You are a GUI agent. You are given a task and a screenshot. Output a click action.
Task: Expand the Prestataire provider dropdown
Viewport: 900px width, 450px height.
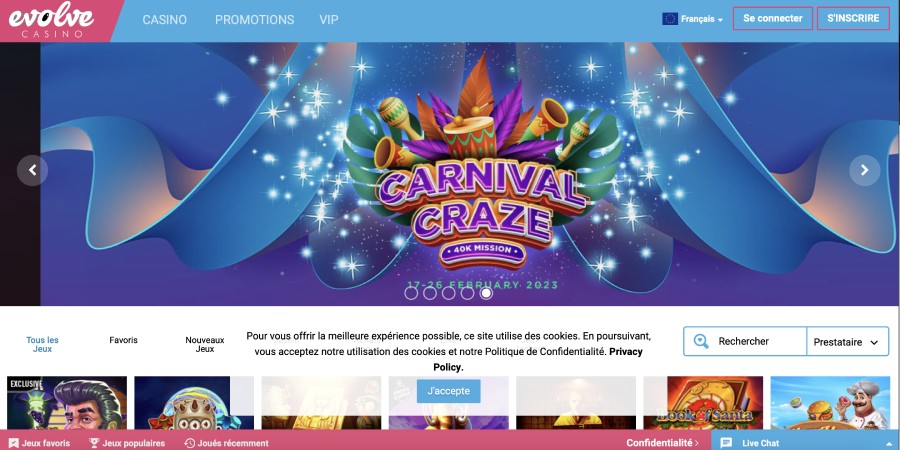pyautogui.click(x=847, y=342)
